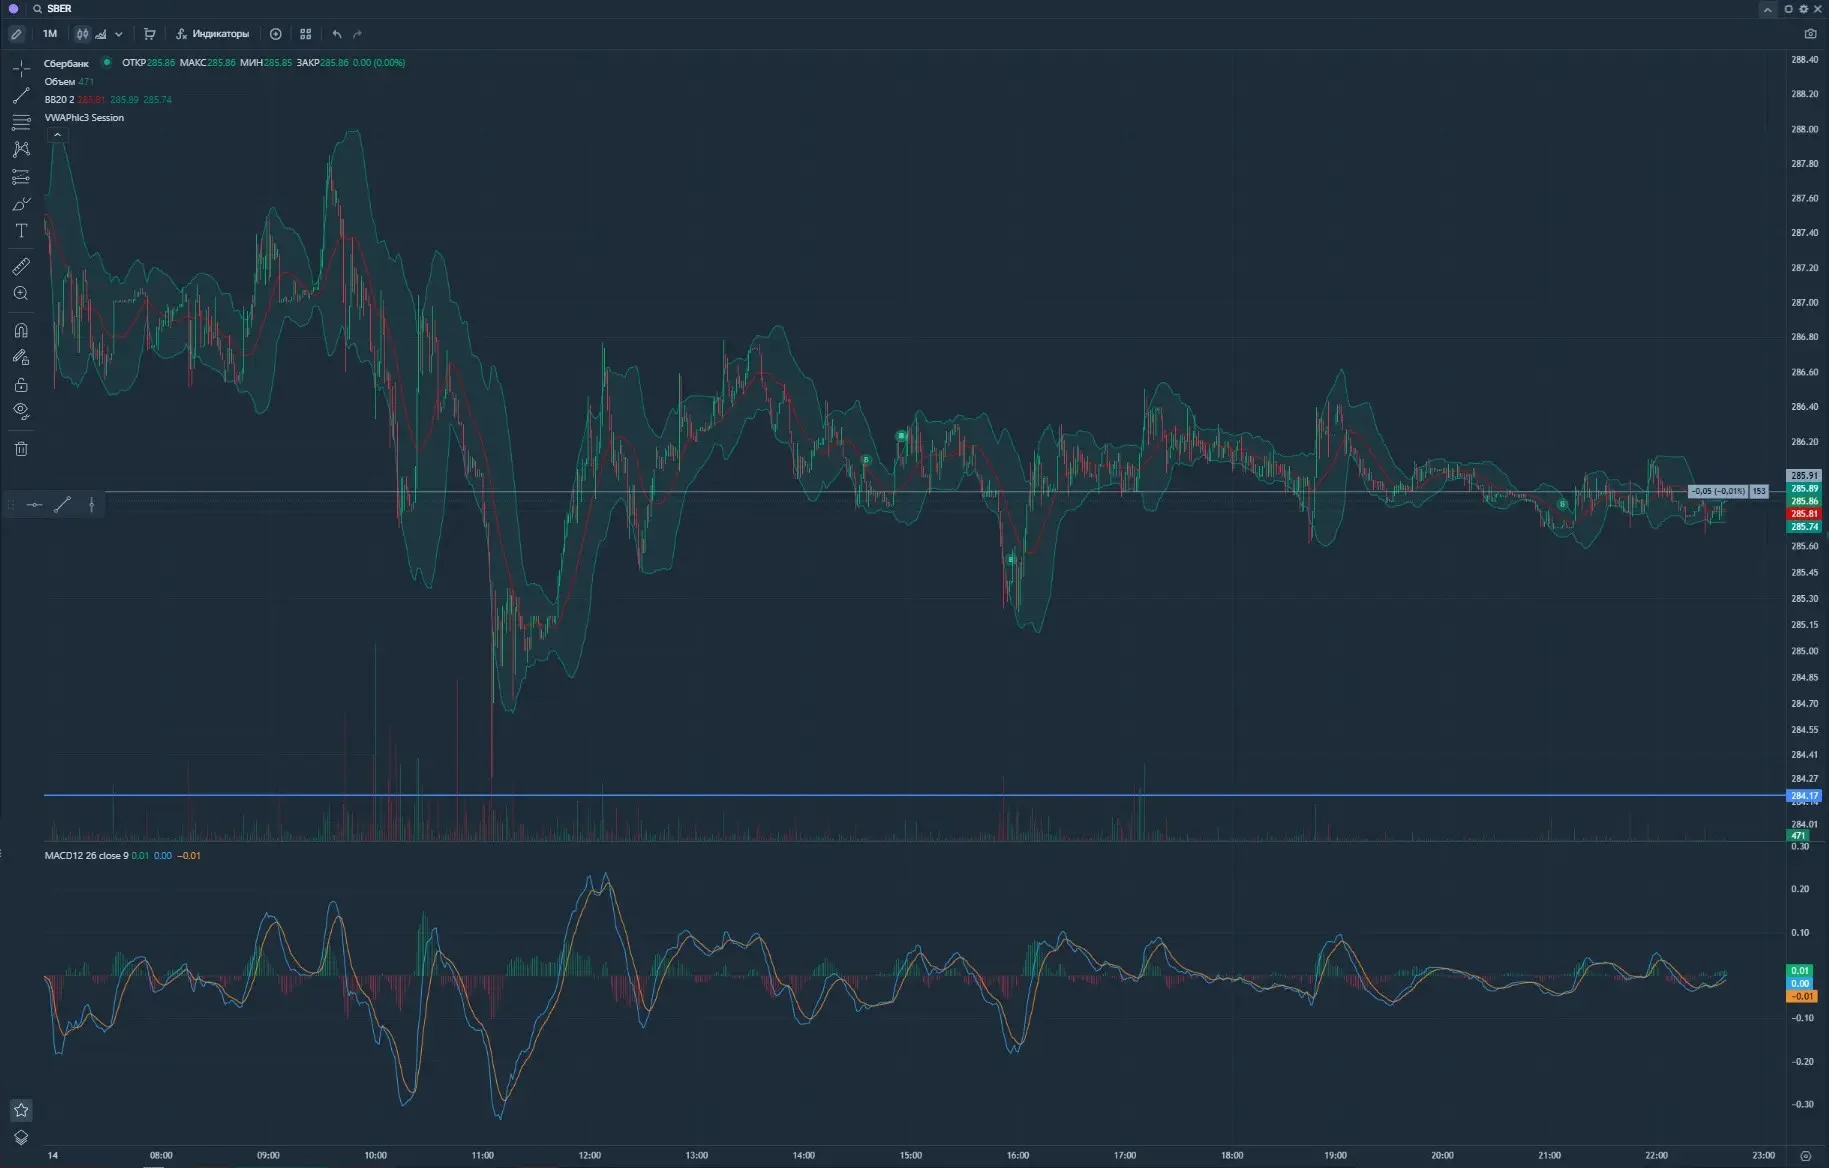Take a chart snapshot with camera icon

click(1810, 34)
